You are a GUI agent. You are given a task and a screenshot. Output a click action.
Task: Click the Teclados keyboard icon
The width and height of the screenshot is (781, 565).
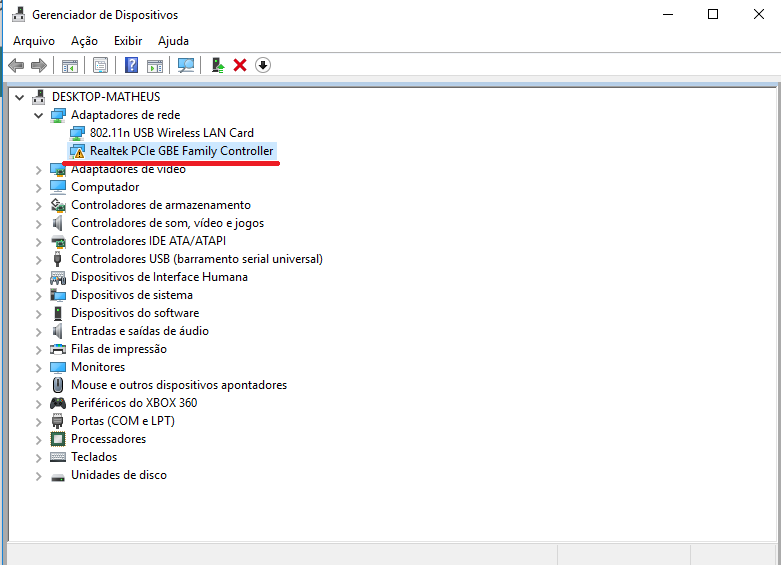click(58, 457)
